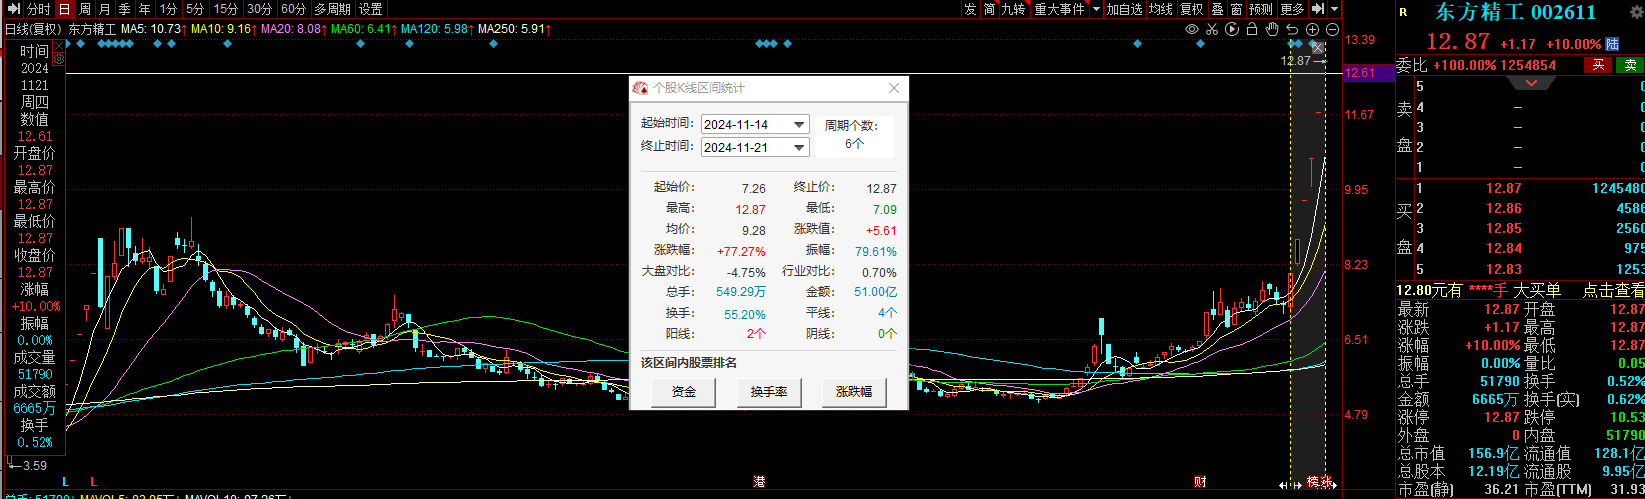Click the undo arrow icon above chart
Image resolution: width=1645 pixels, height=499 pixels.
tap(1292, 29)
